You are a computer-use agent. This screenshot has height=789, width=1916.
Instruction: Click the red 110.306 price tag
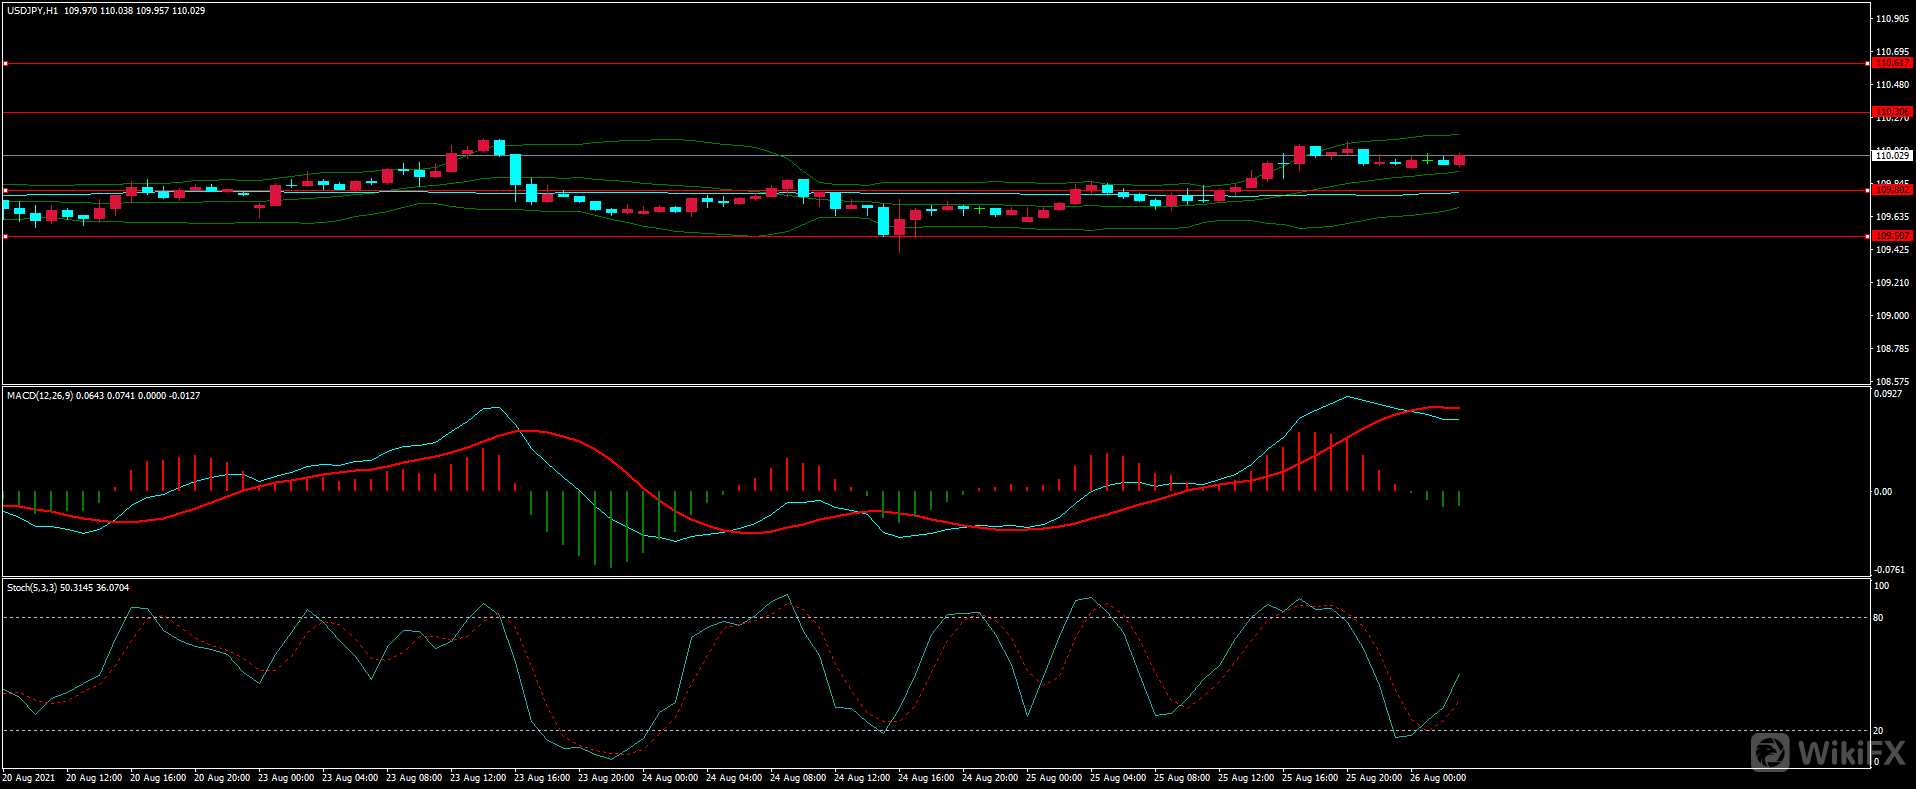pyautogui.click(x=1891, y=112)
